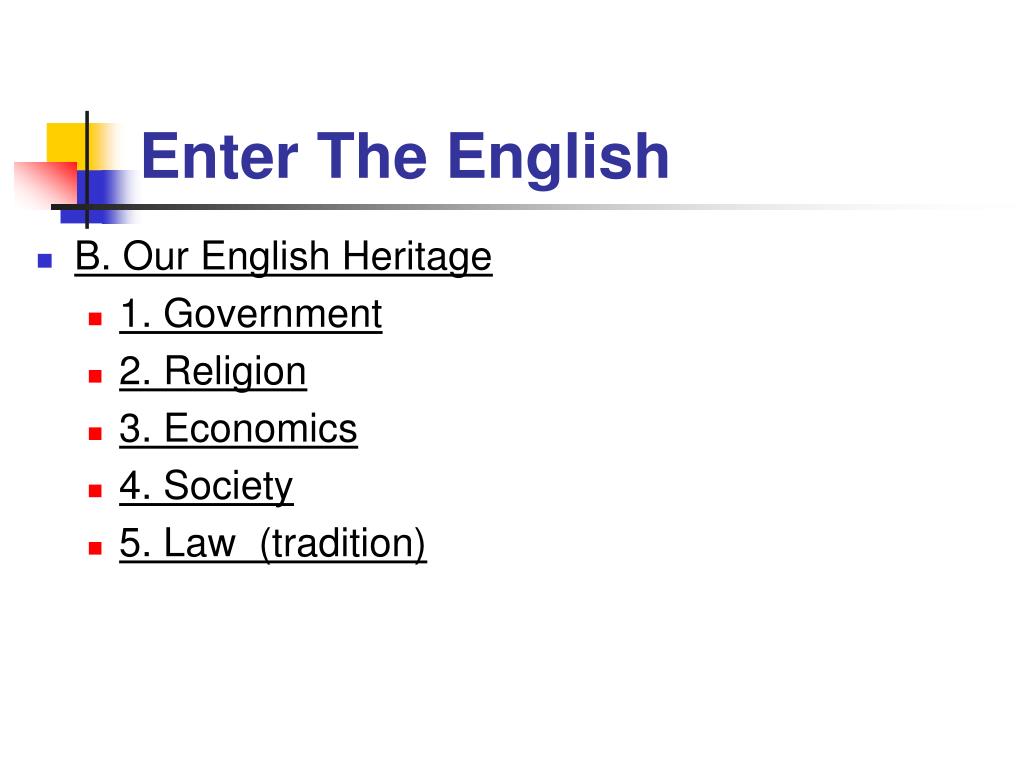Click the word (tradition) in last item

click(343, 543)
